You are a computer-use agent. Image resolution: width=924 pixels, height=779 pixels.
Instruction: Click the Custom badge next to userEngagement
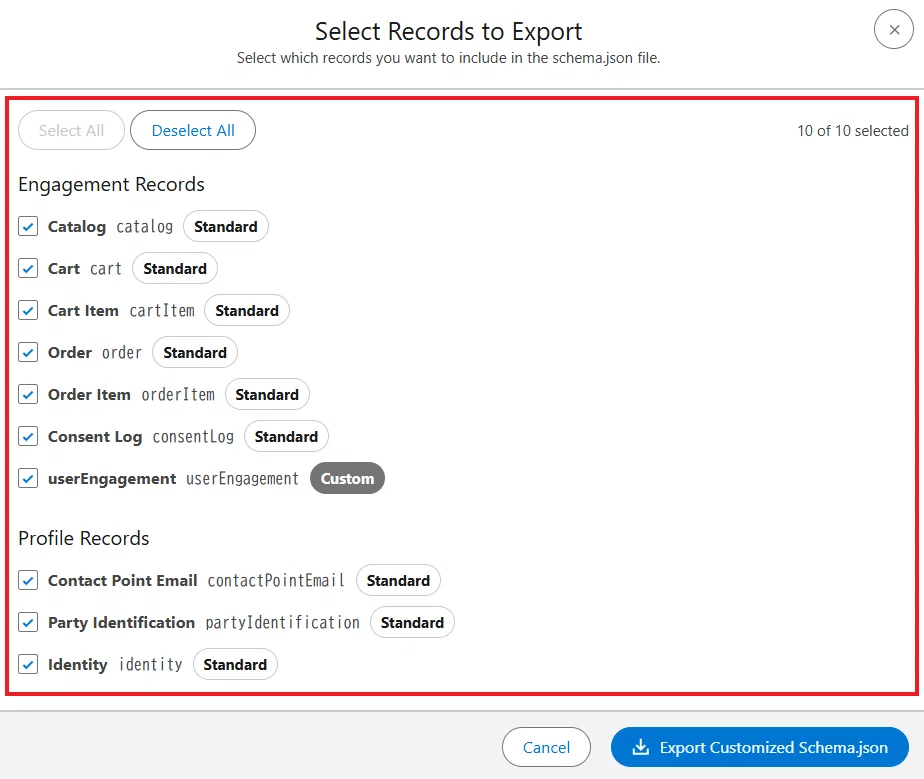click(x=347, y=478)
